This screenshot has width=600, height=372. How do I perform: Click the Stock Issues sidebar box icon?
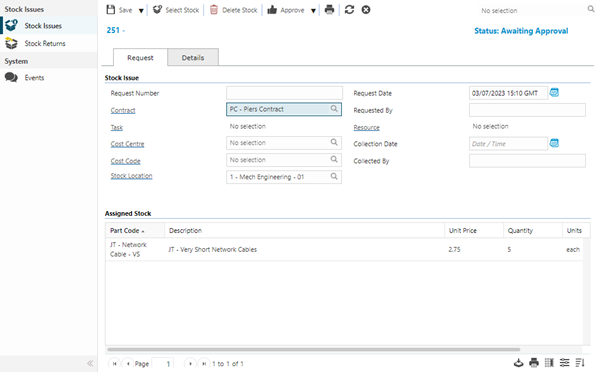[11, 25]
